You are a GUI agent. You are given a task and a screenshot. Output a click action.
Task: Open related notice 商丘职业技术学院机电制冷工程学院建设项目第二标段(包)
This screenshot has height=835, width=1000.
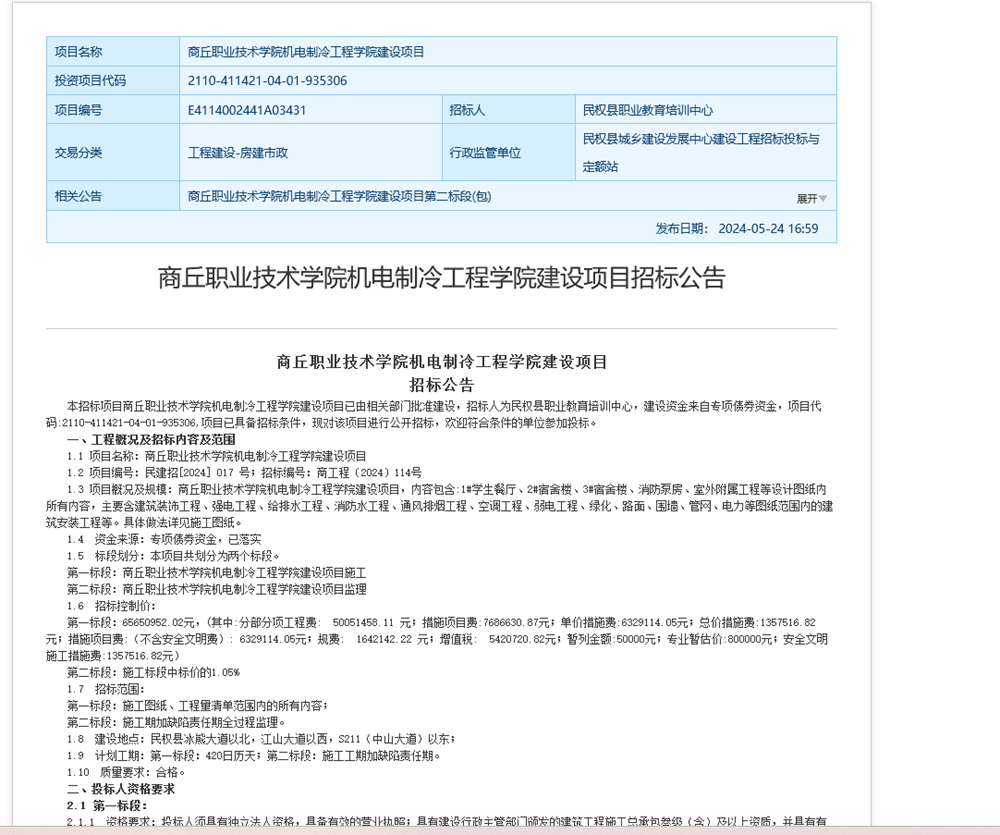[339, 196]
